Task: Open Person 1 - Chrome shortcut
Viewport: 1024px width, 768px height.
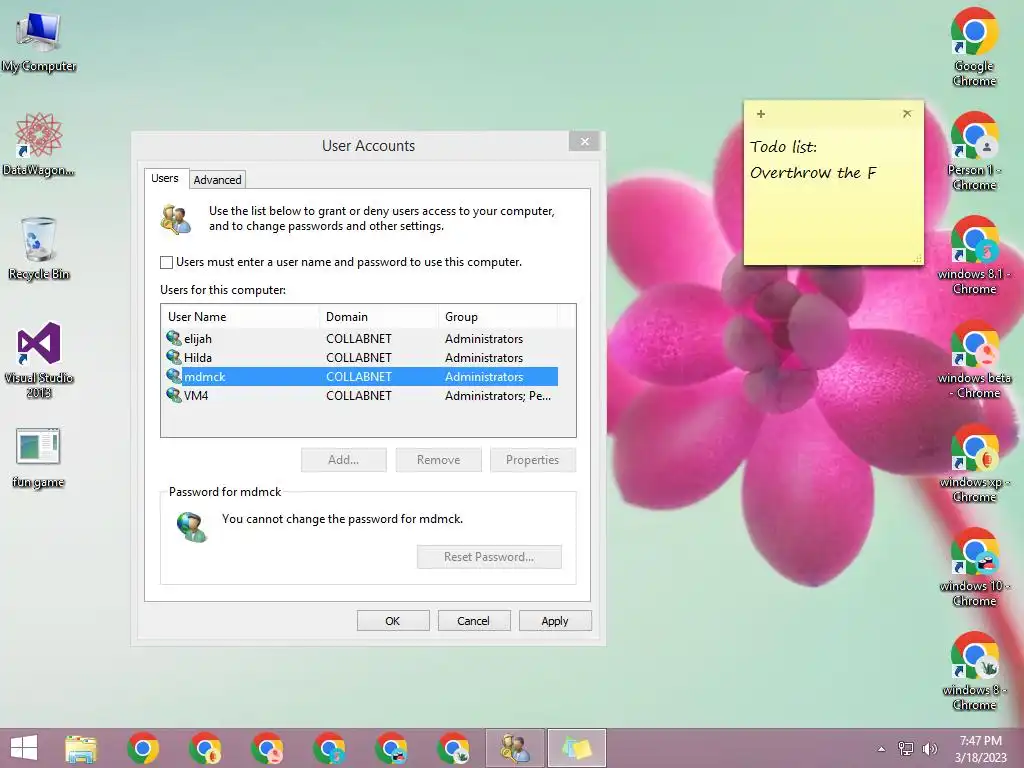Action: (974, 151)
